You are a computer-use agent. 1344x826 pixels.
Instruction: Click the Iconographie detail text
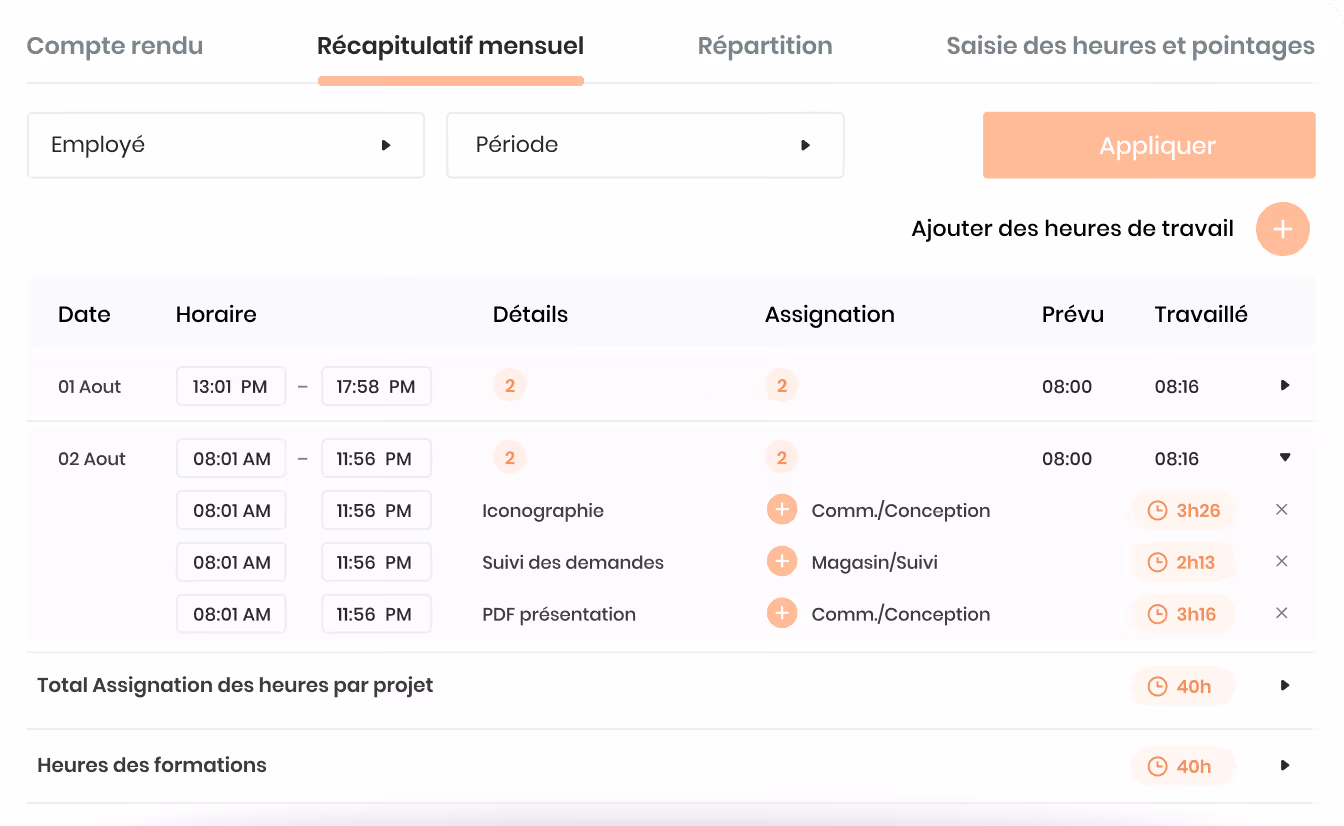point(543,511)
